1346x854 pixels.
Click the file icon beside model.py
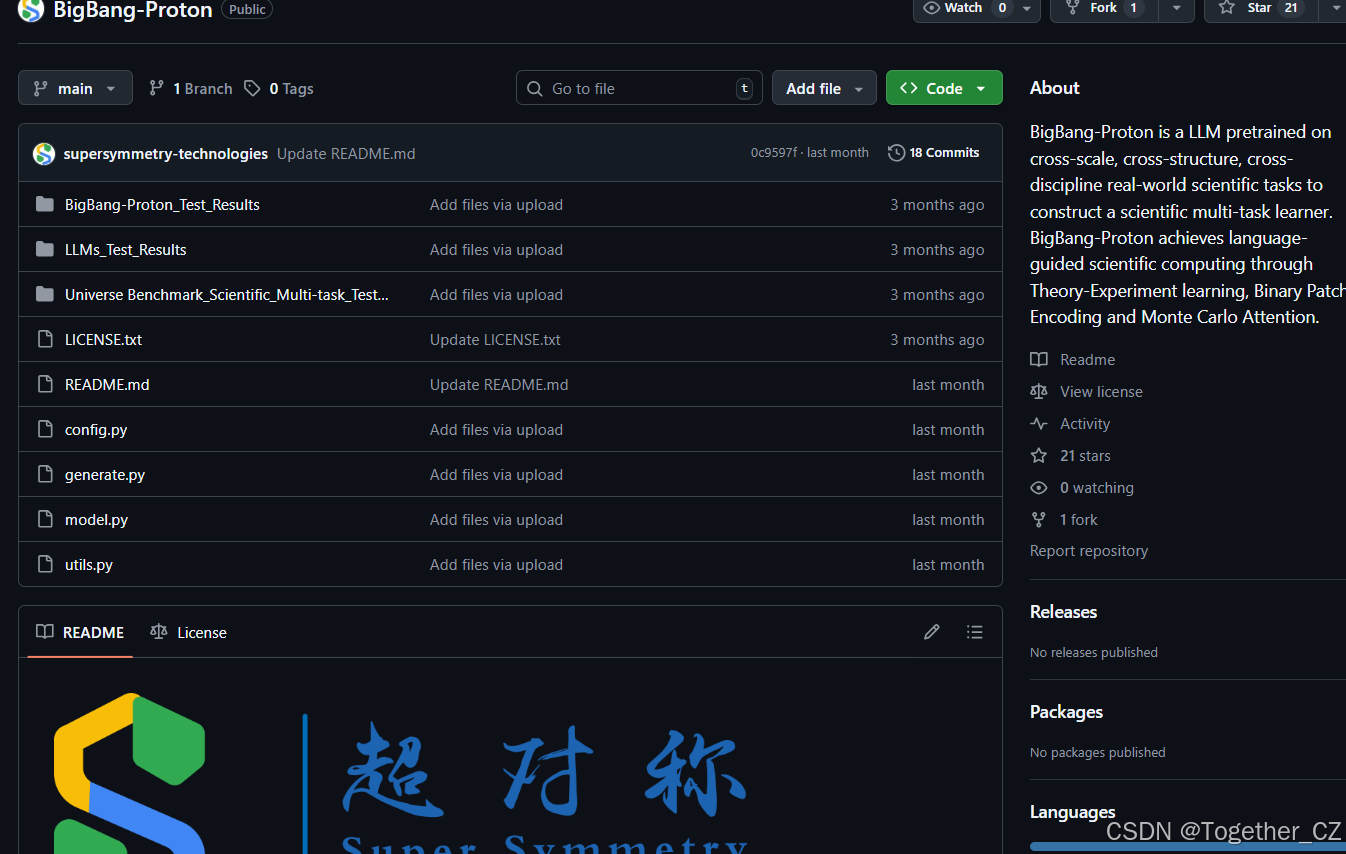point(44,519)
